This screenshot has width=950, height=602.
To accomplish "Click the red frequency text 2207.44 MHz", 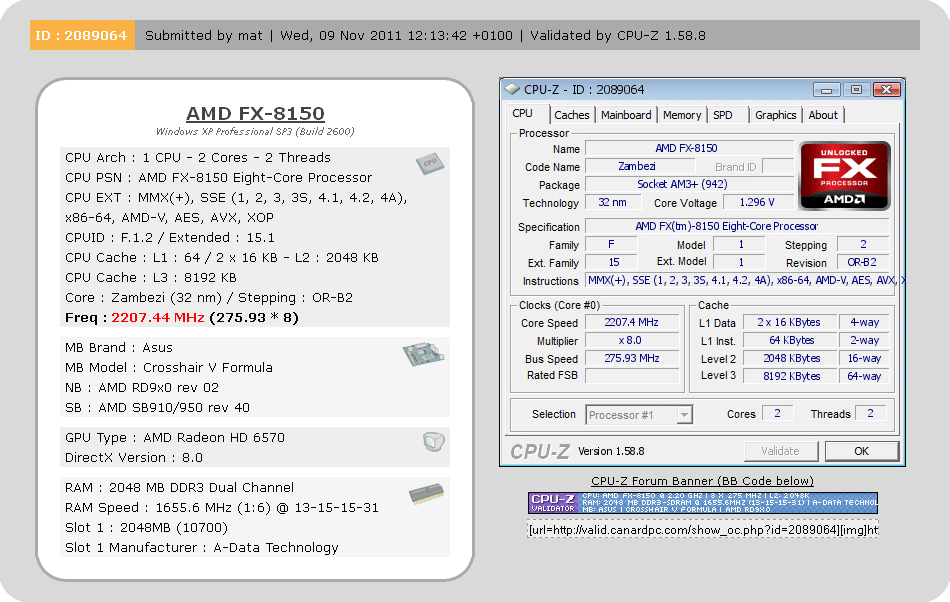I will tap(158, 318).
